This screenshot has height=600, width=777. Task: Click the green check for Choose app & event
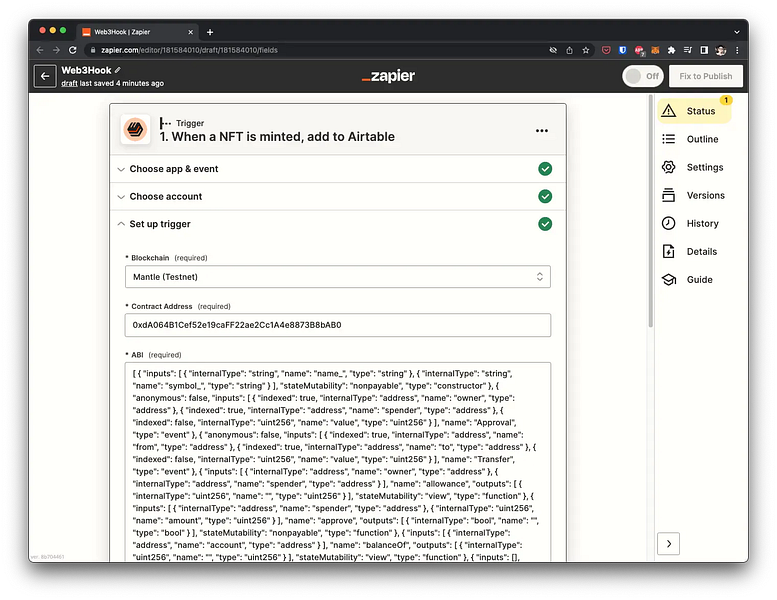point(545,169)
